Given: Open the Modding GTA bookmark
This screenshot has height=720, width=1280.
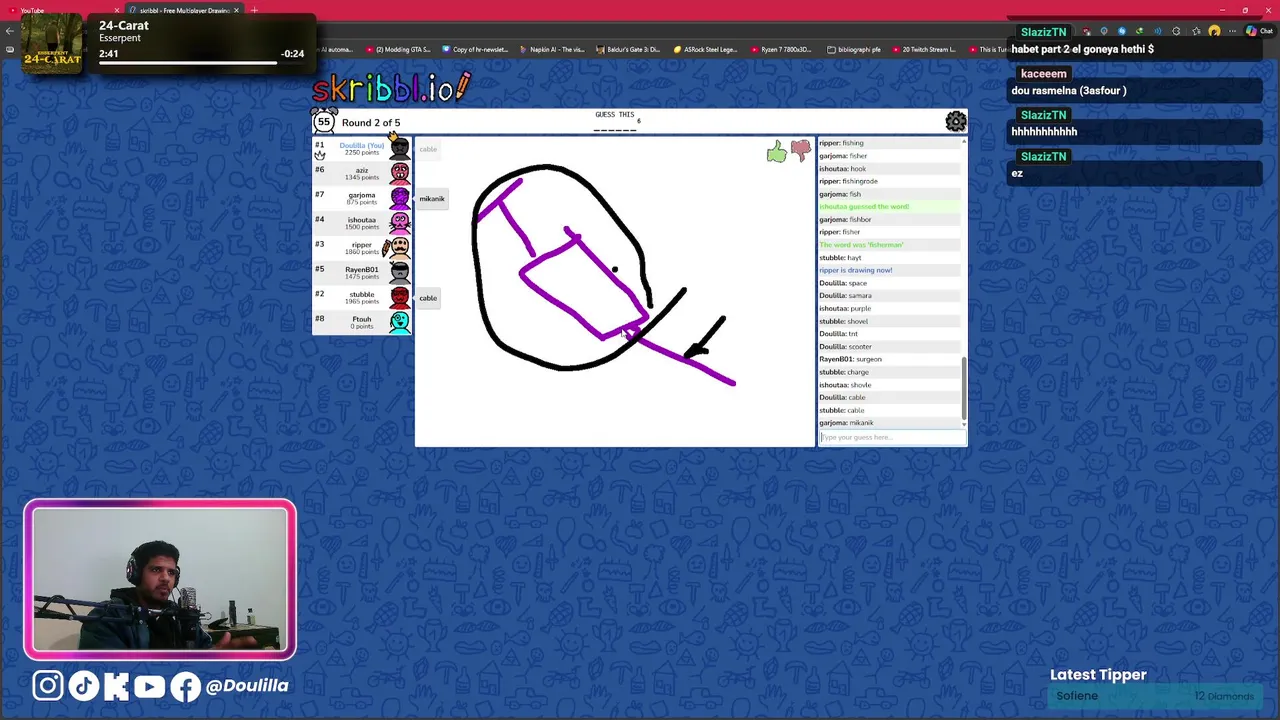Looking at the screenshot, I should coord(398,49).
